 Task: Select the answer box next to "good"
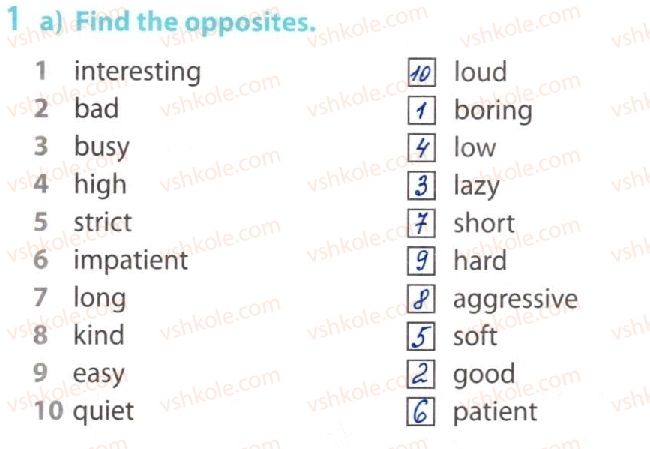pos(422,374)
